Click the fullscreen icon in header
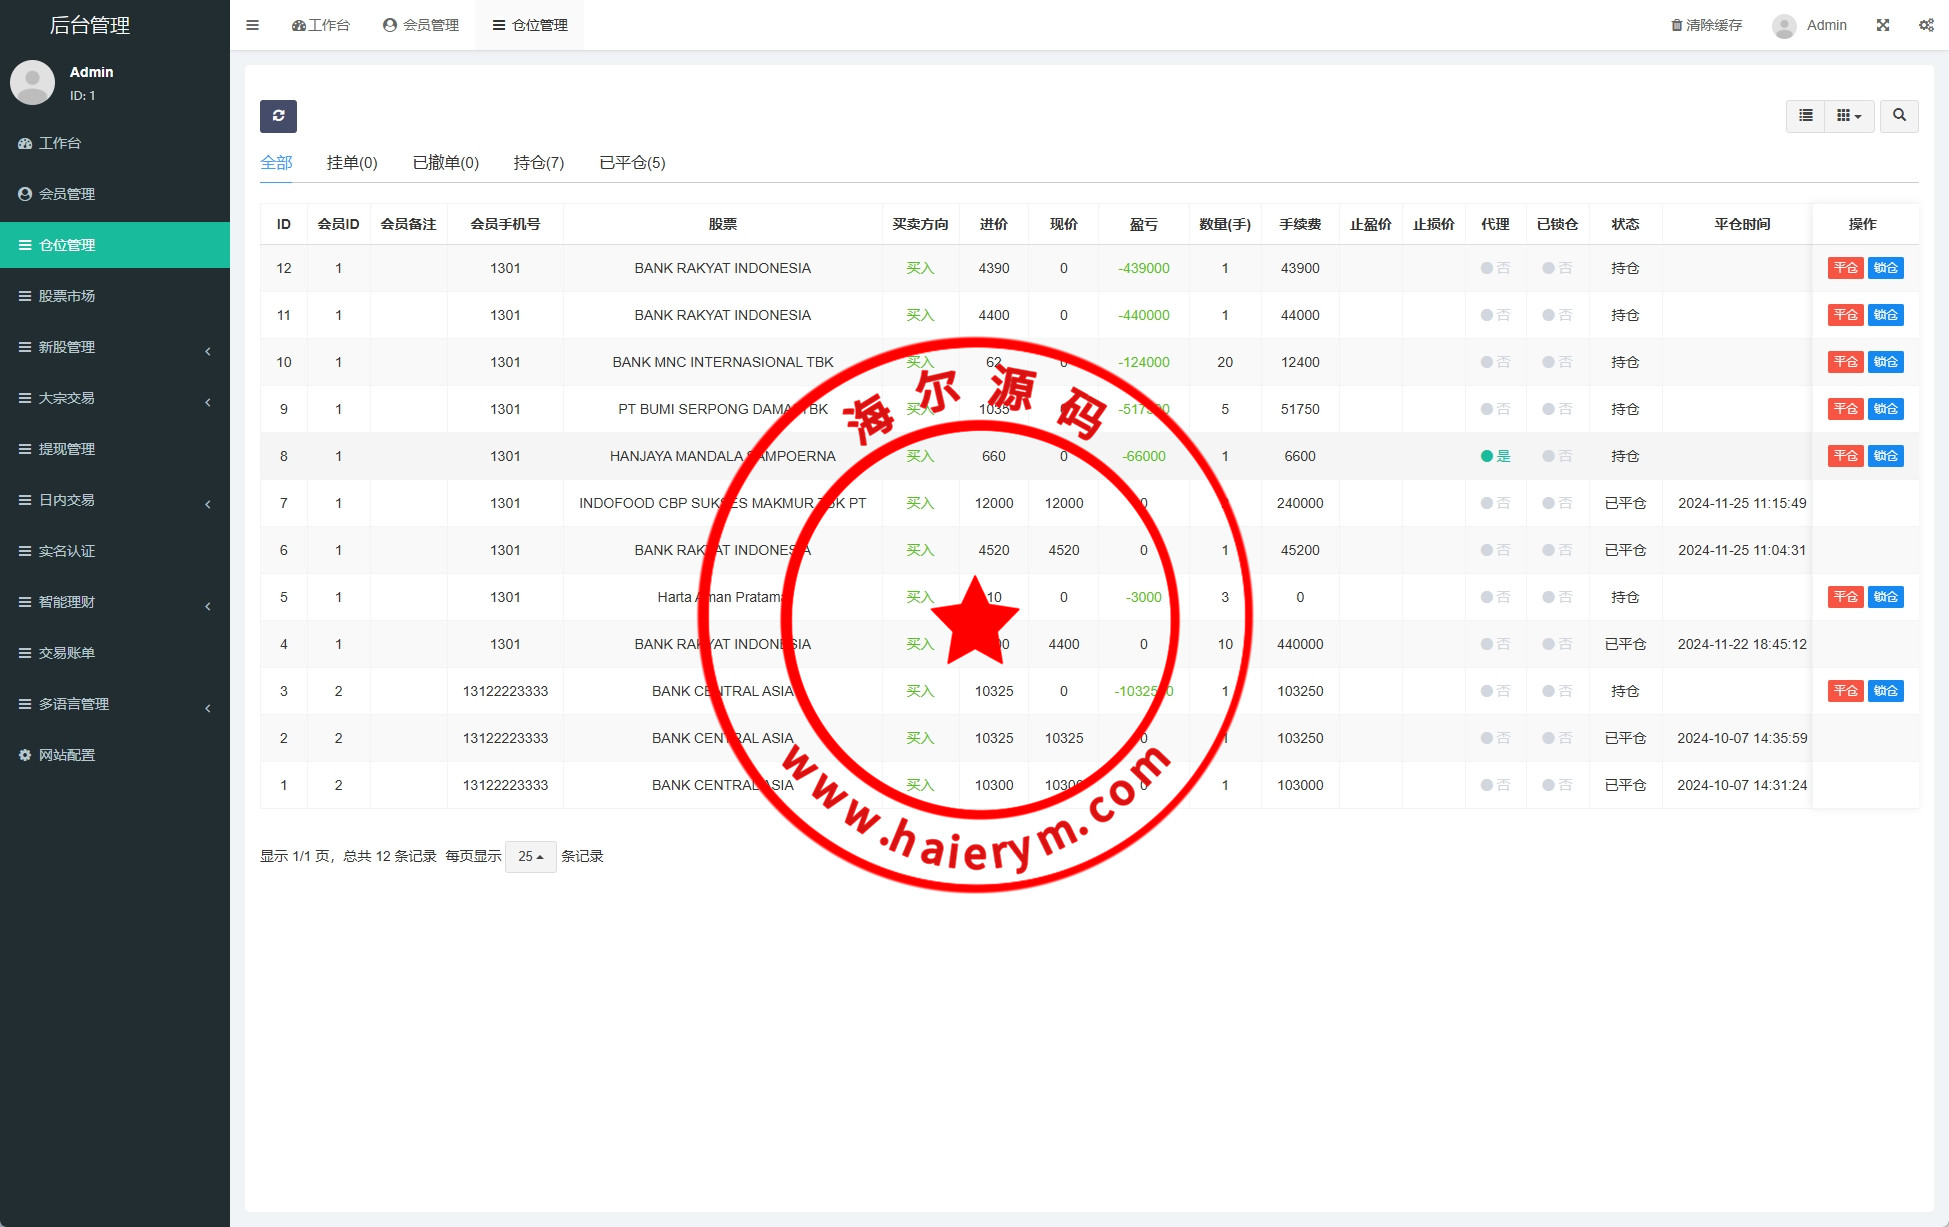 point(1882,25)
